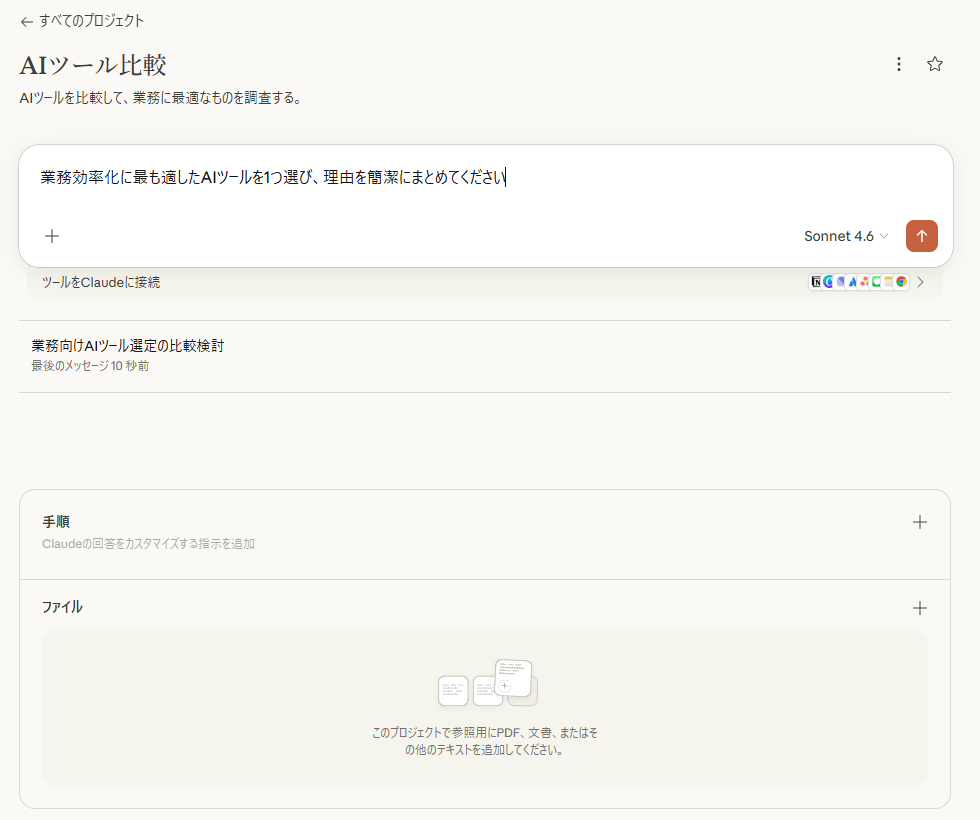
Task: Open the Sonnet 4.6 model dropdown
Action: (x=846, y=236)
